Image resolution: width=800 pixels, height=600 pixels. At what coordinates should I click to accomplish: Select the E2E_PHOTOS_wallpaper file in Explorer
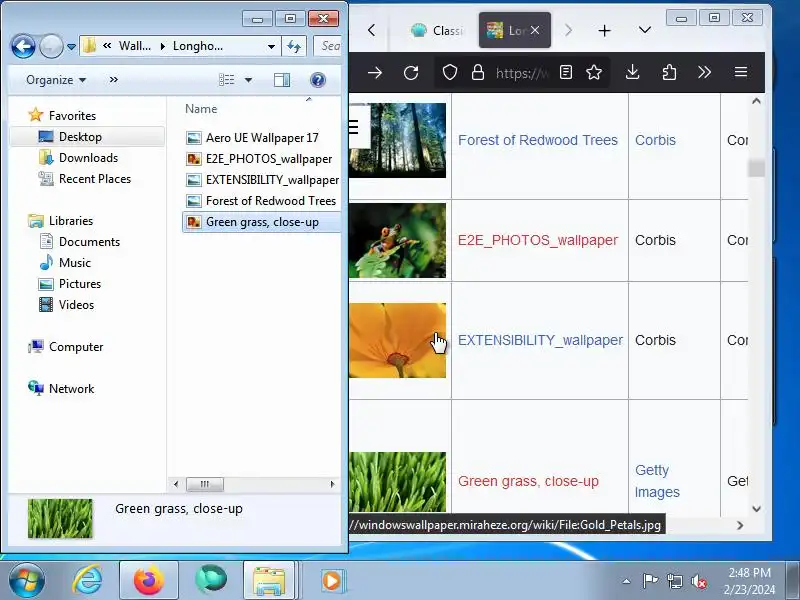coord(268,159)
